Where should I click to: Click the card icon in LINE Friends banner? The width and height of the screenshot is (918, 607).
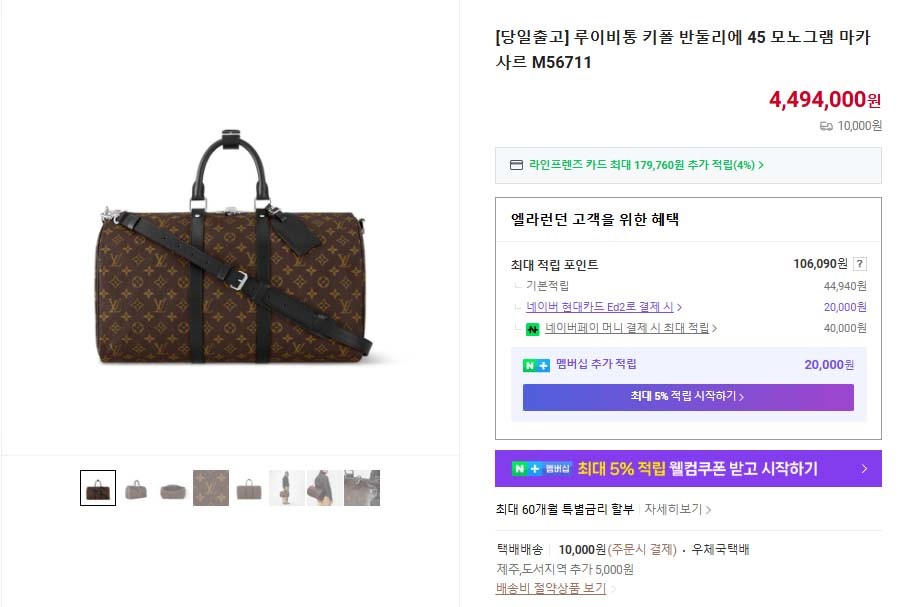[x=516, y=165]
